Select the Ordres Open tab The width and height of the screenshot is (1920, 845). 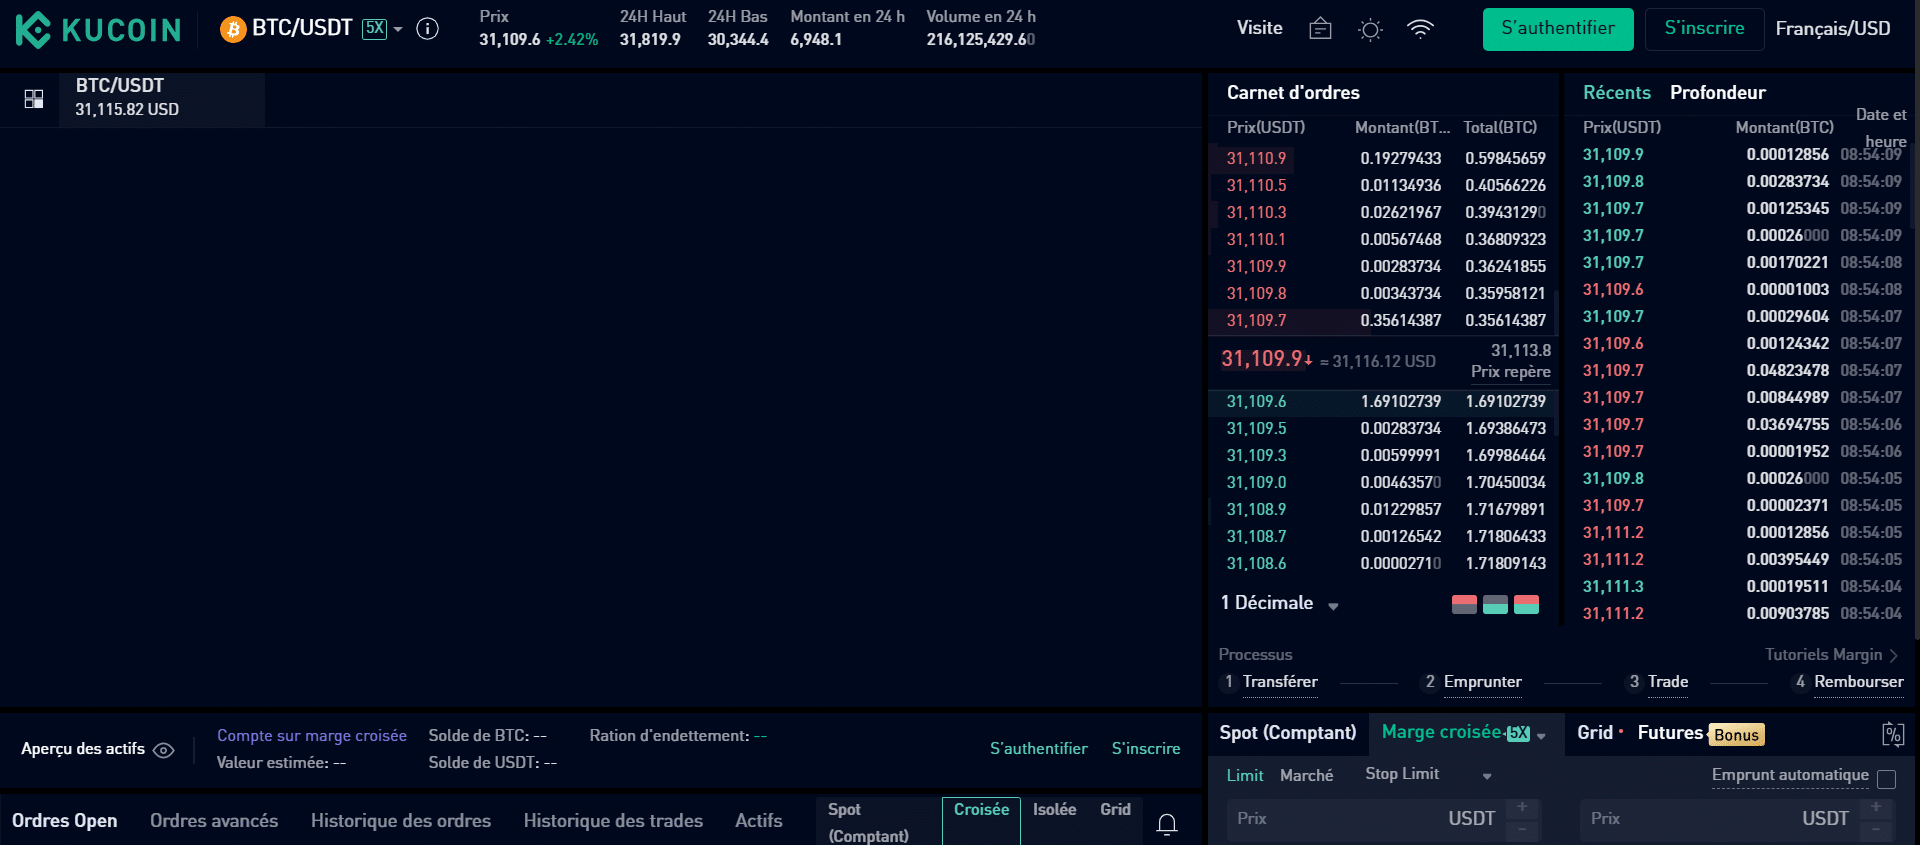pos(64,821)
